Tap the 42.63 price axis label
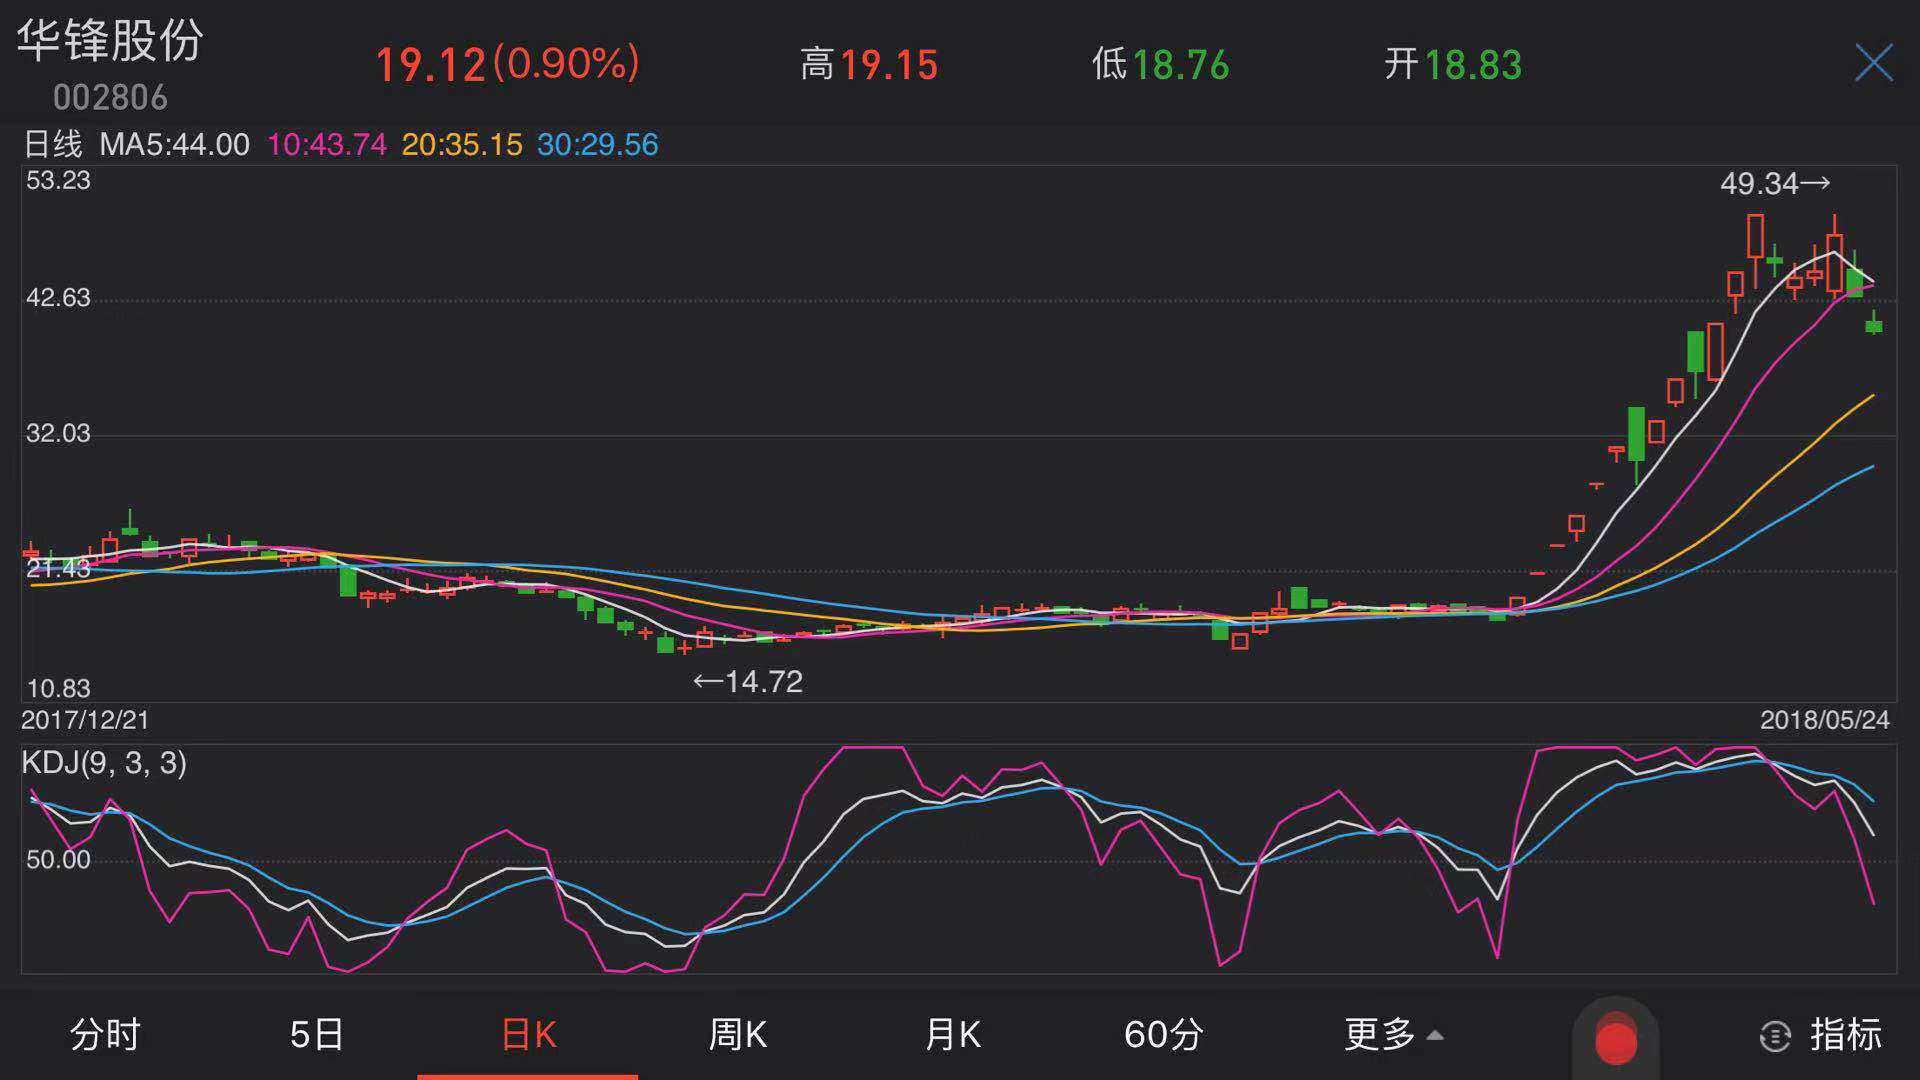The image size is (1920, 1080). coord(58,298)
